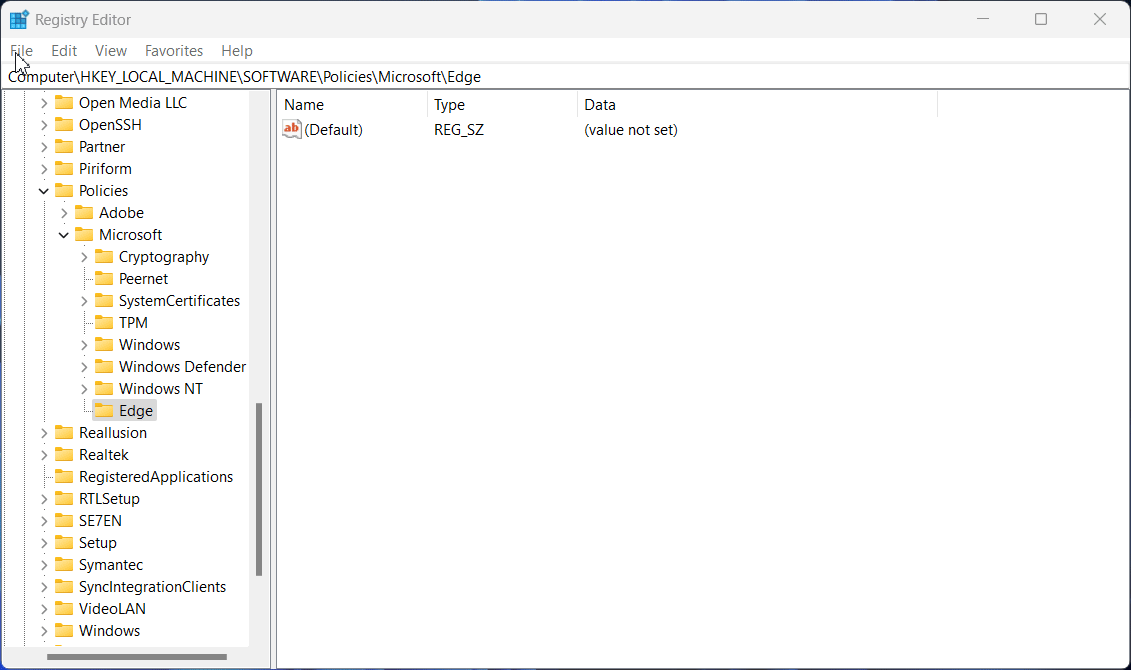Image resolution: width=1131 pixels, height=670 pixels.
Task: Click the (Default) string value icon
Action: pos(291,130)
